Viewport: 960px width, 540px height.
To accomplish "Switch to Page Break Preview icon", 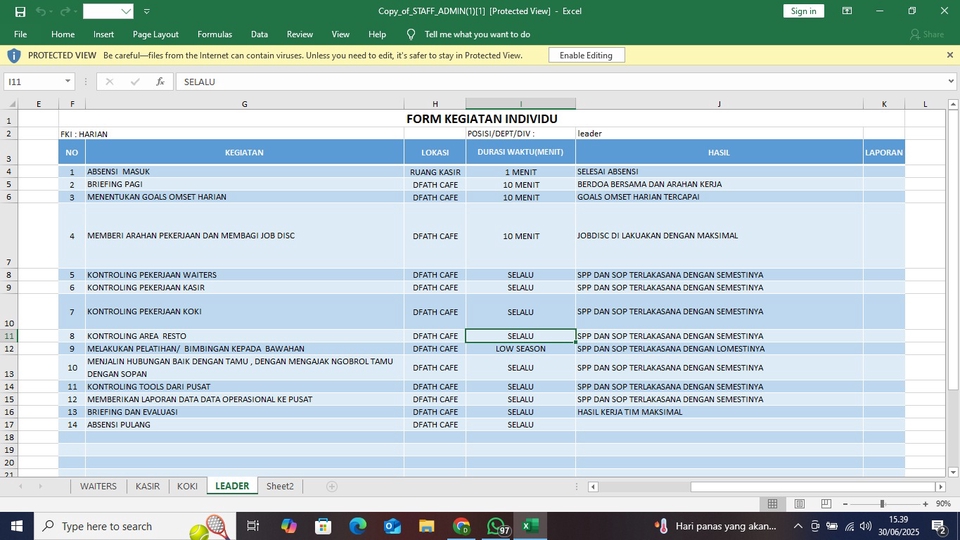I will 826,503.
